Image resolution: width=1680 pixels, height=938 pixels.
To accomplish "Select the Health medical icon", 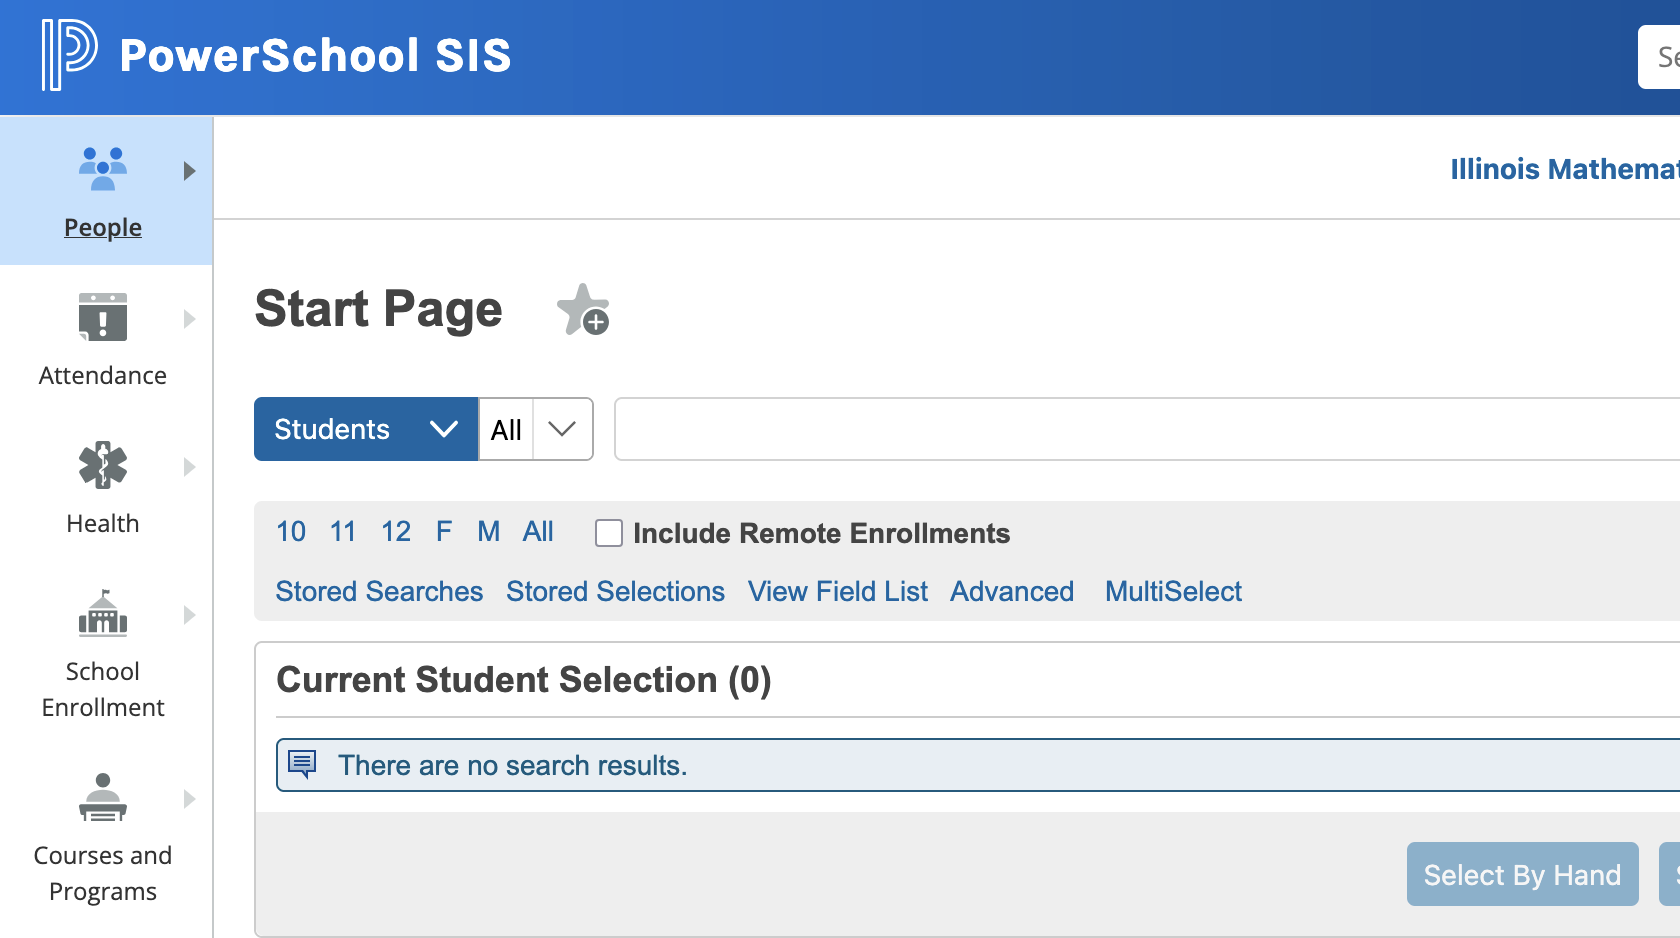I will [x=103, y=465].
